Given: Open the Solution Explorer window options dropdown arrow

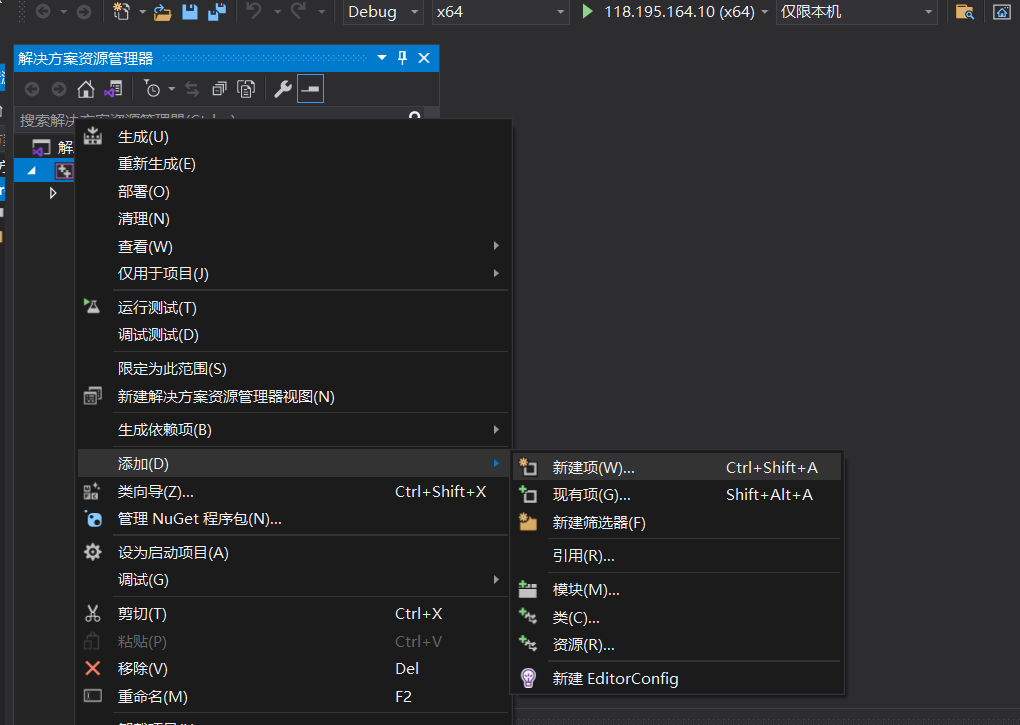Looking at the screenshot, I should pos(381,58).
